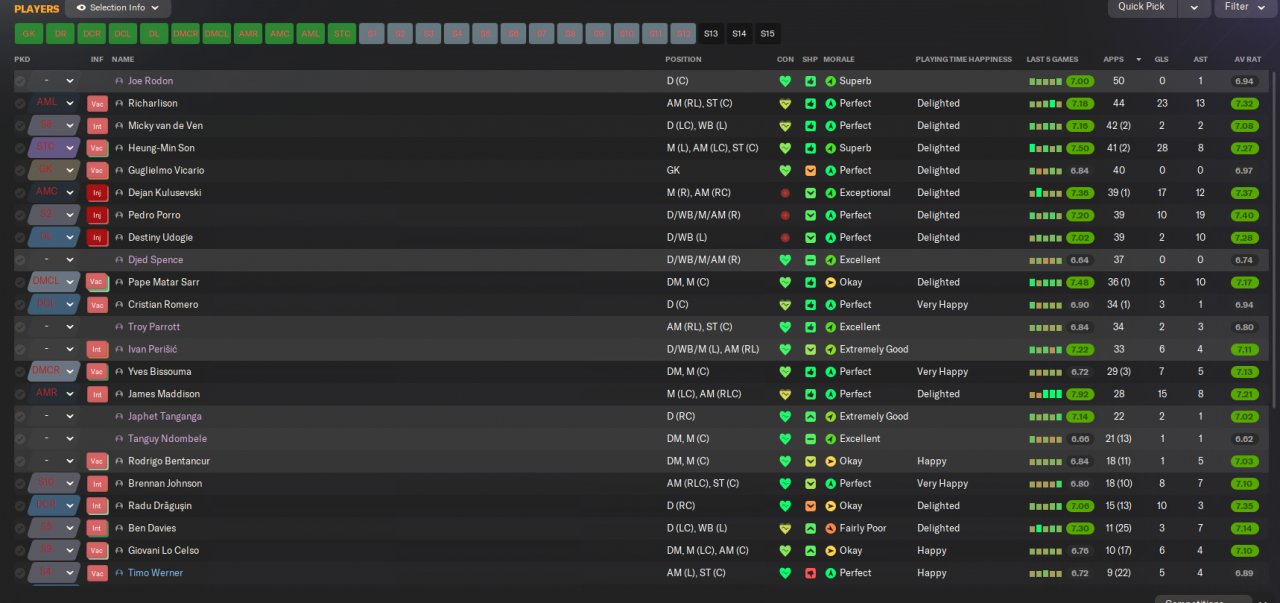Screen dimensions: 1280x603
Task: Click Richarlison's sharpness thumbs-up icon
Action: (810, 103)
